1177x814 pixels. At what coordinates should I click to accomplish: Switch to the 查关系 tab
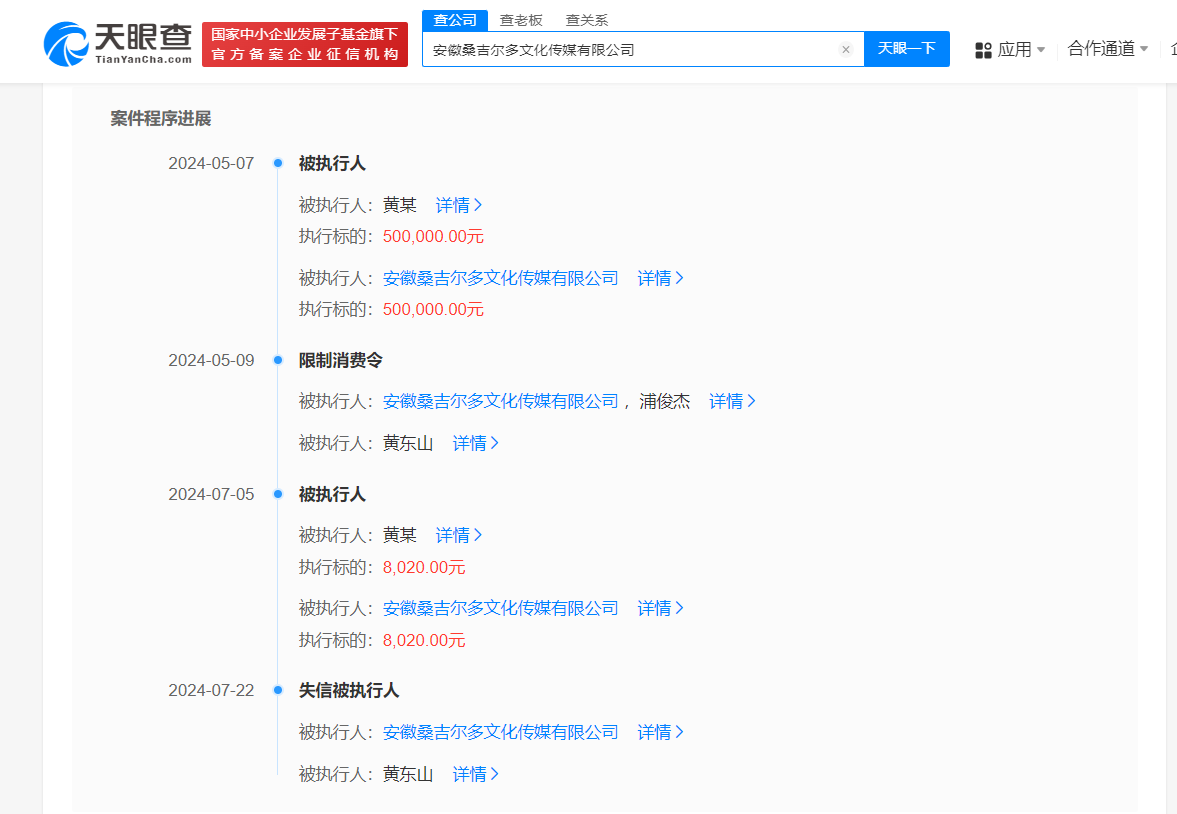point(586,19)
